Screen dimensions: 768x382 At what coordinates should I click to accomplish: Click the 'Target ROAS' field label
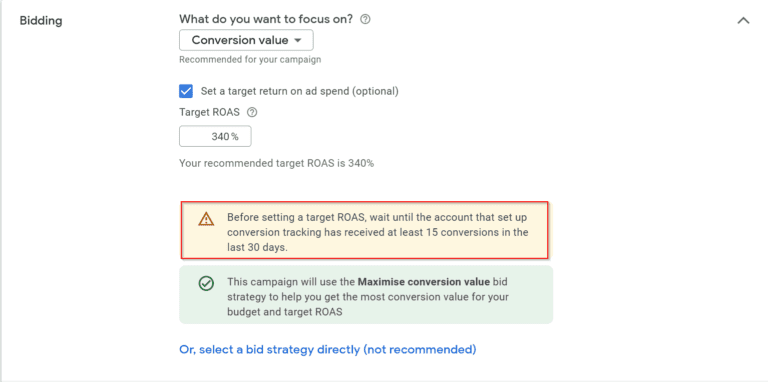pos(210,112)
